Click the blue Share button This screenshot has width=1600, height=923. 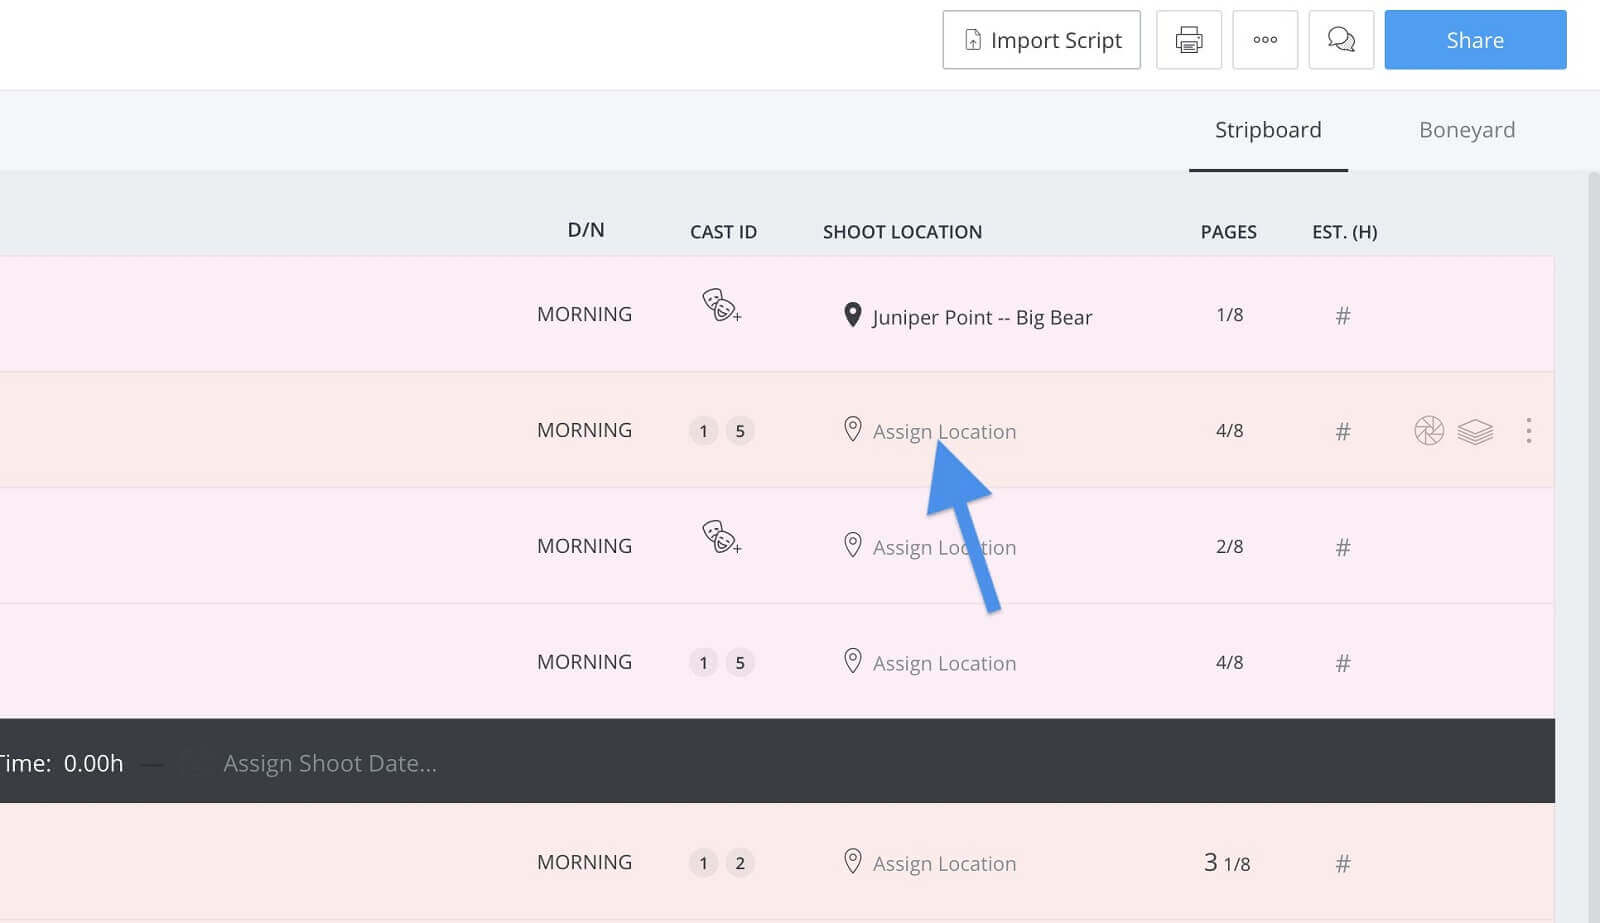point(1475,40)
